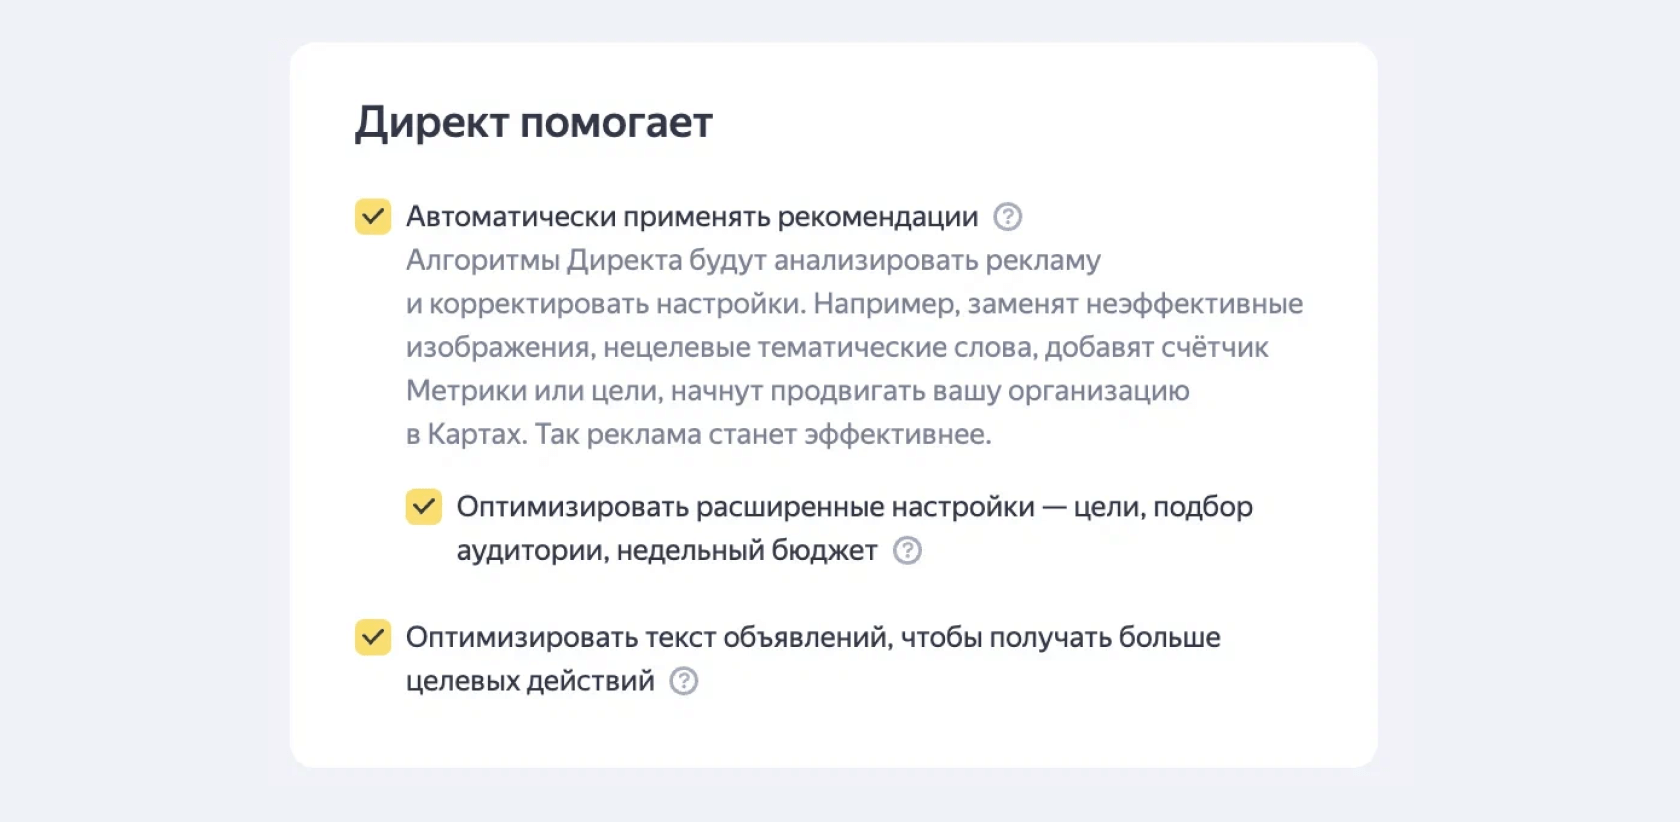The width and height of the screenshot is (1680, 822).
Task: Click question mark icon next to "целевых действий"
Action: (x=684, y=682)
